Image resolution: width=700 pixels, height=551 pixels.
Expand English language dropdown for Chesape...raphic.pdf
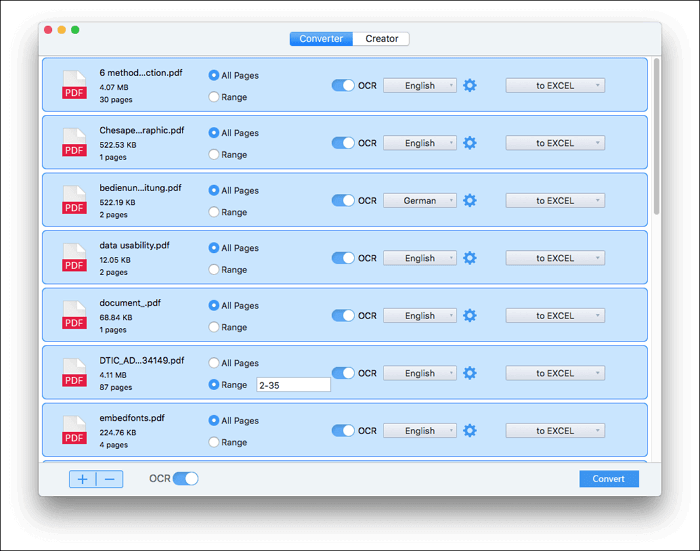[x=420, y=143]
